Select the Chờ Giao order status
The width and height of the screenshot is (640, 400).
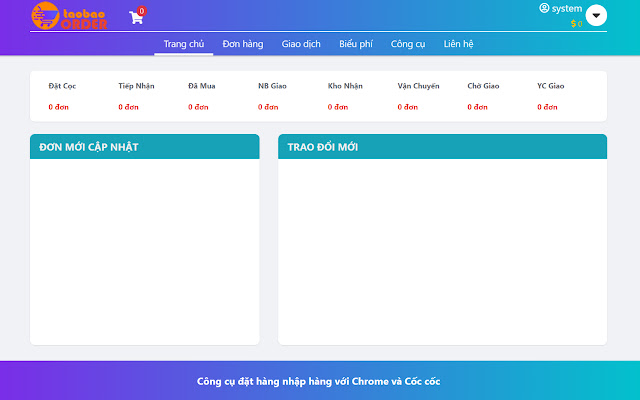click(483, 86)
